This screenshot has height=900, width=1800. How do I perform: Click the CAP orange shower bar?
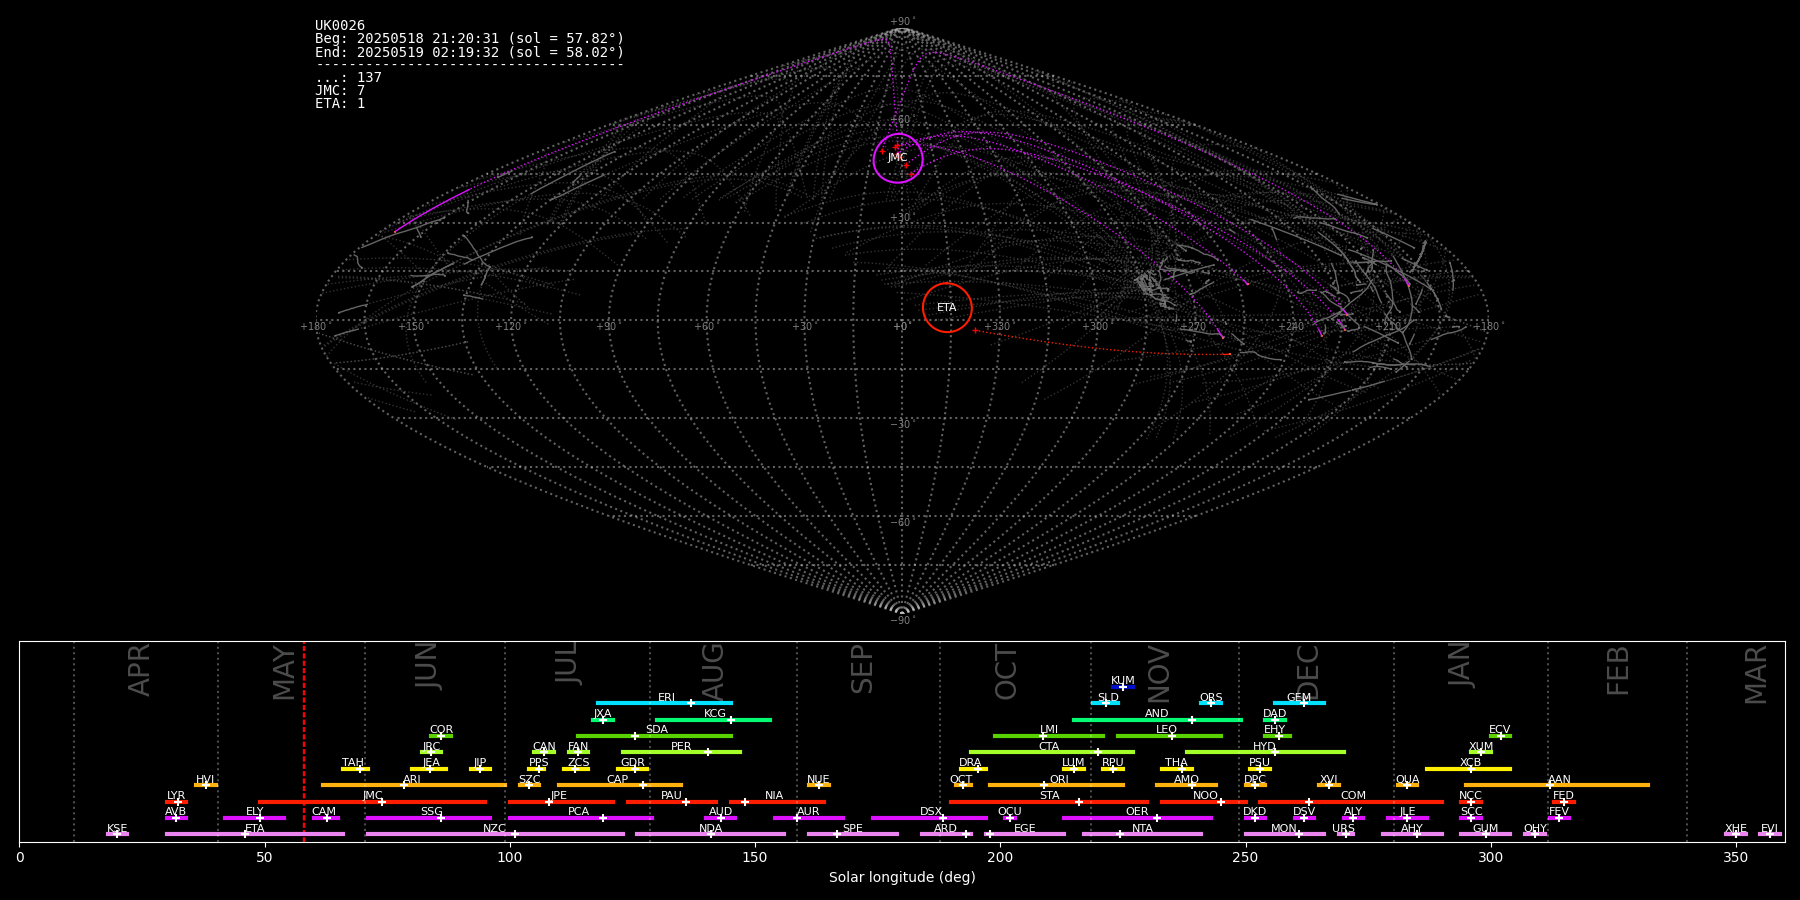[x=620, y=785]
